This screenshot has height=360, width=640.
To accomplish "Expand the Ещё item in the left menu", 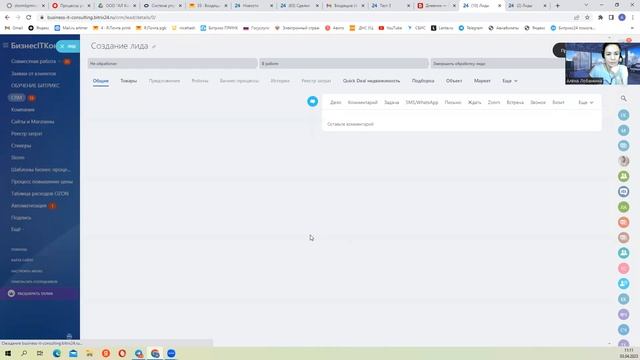I will coord(16,229).
